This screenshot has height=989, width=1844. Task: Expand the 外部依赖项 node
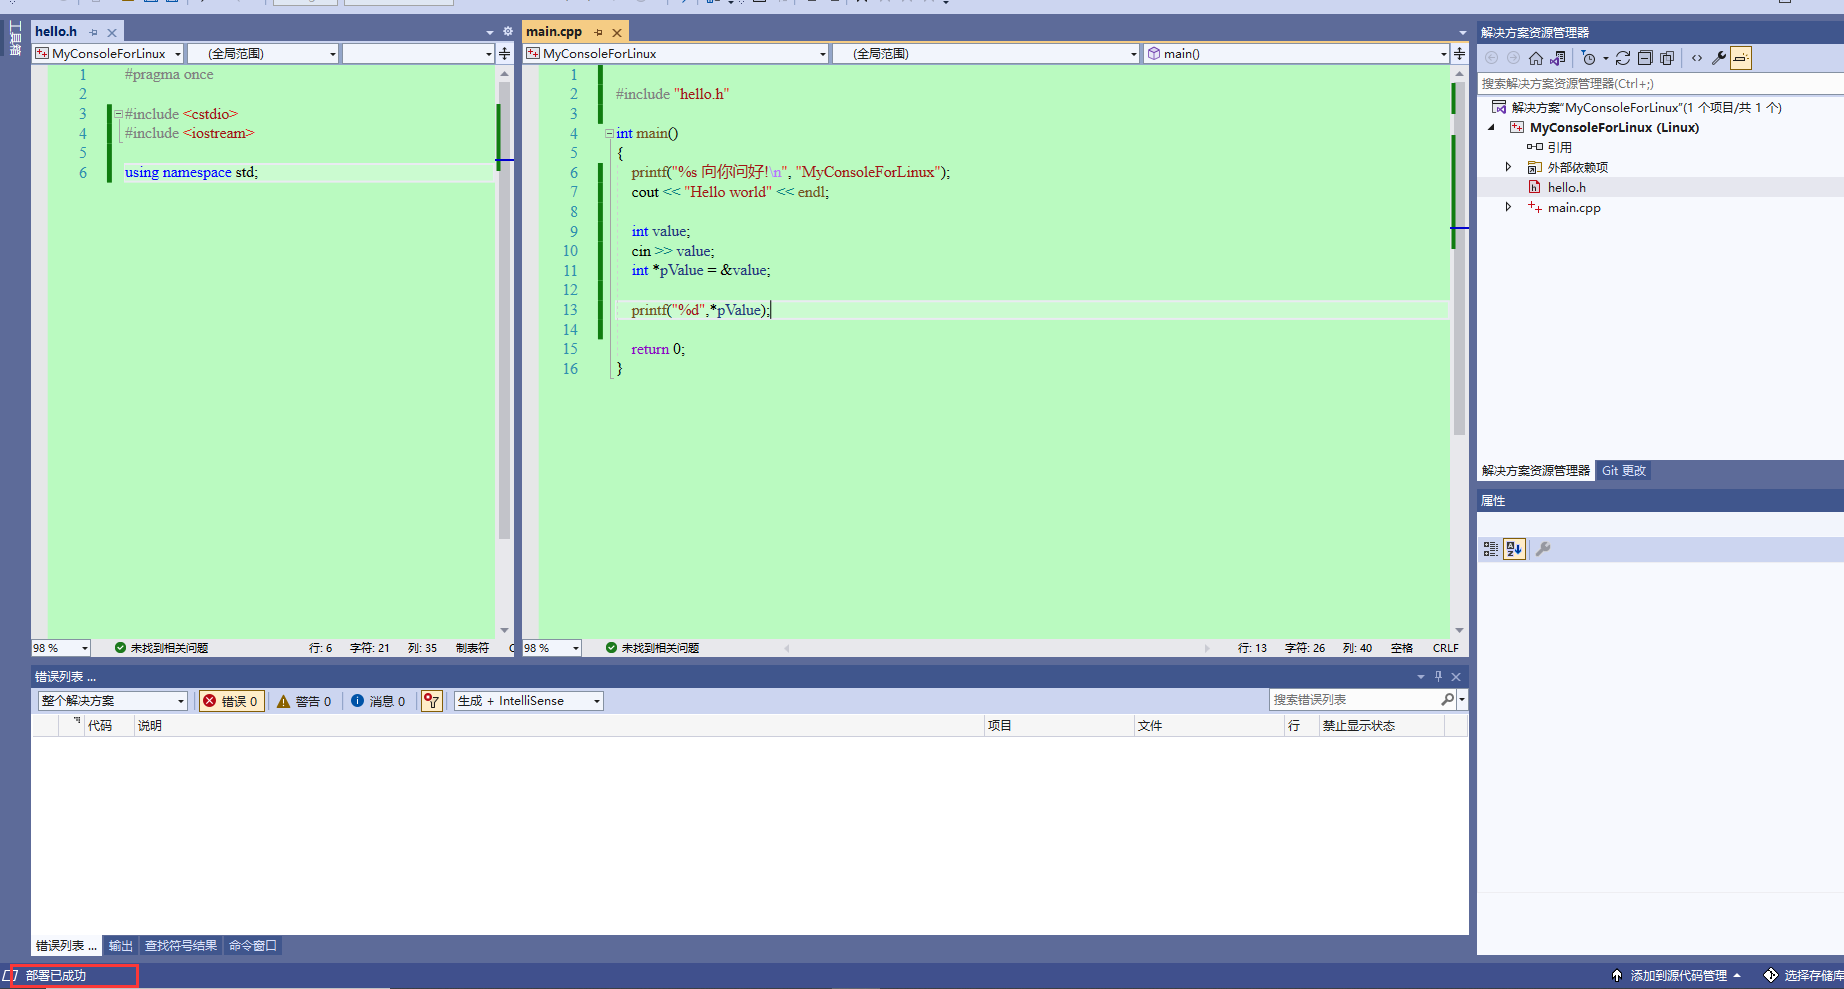click(x=1509, y=167)
